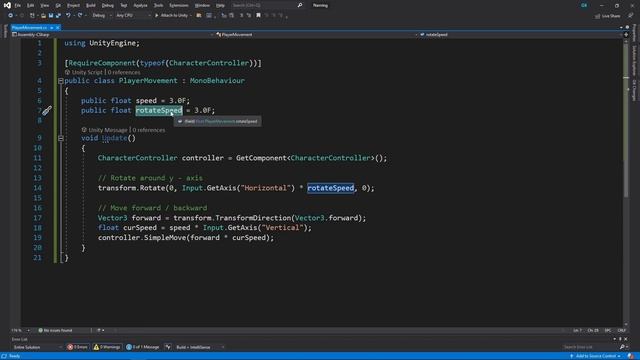Click the Open File folder icon
Screen dimensions: 640x360
43,16
